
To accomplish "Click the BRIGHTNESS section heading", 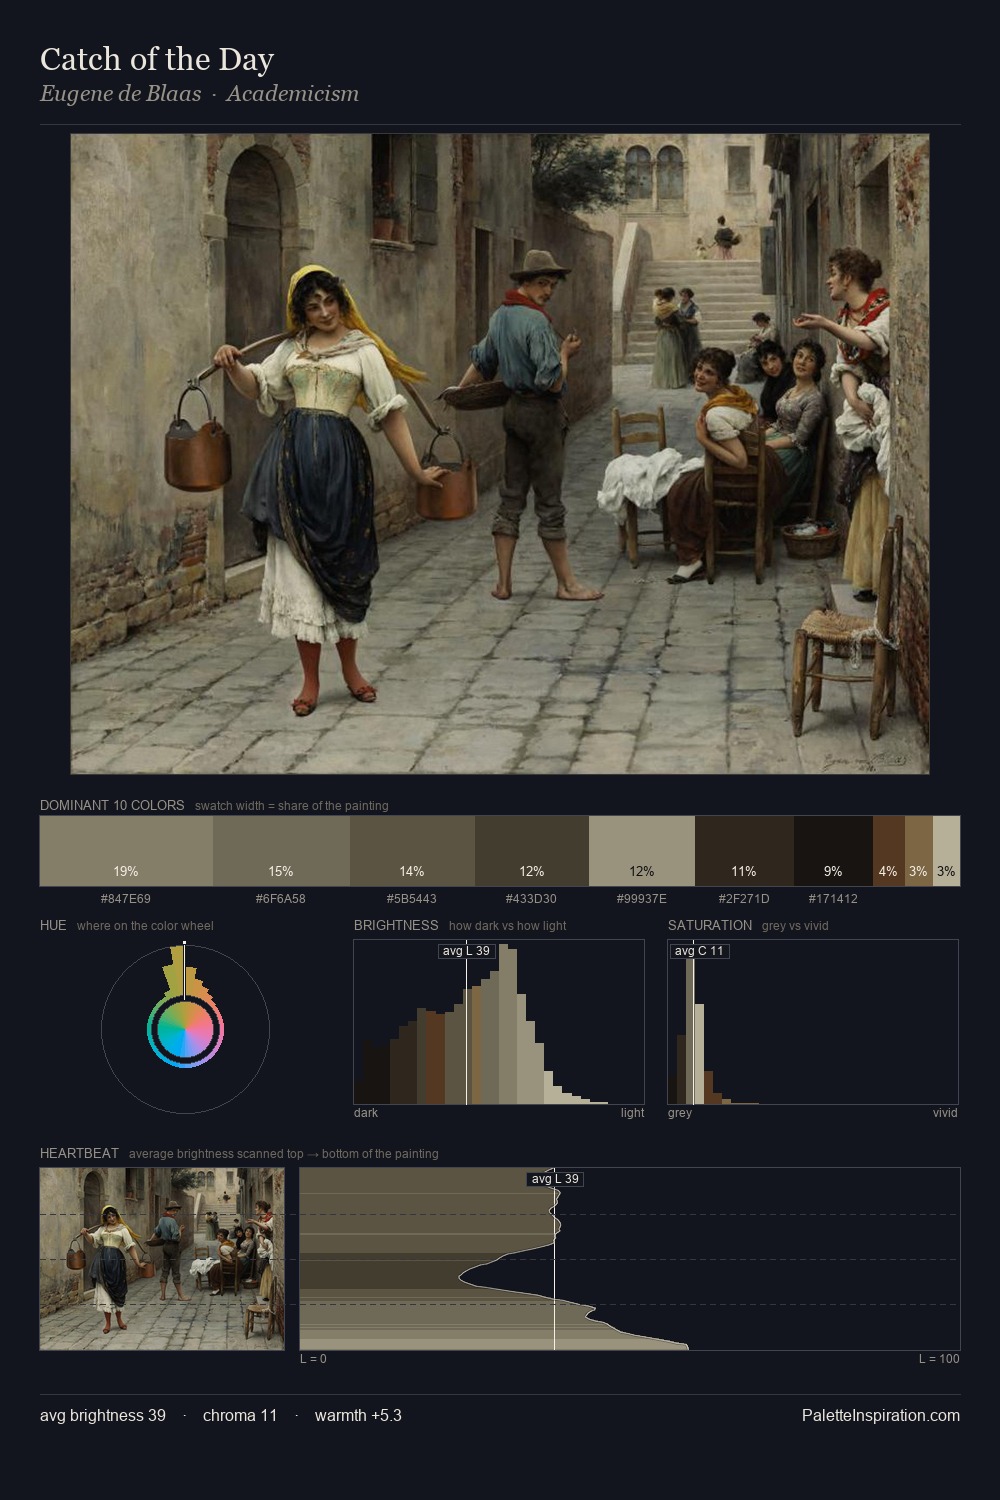I will (x=396, y=925).
